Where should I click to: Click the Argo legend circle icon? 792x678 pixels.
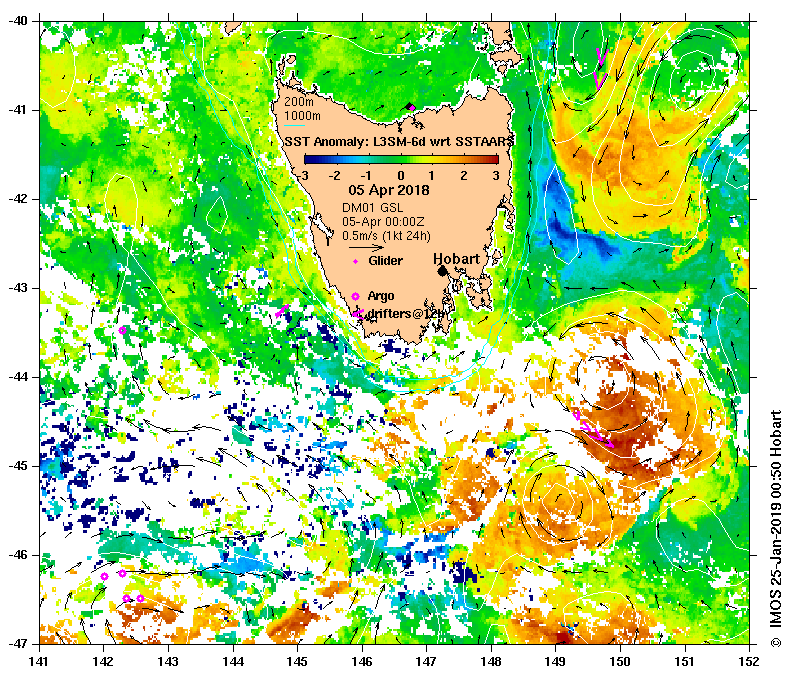tap(355, 297)
